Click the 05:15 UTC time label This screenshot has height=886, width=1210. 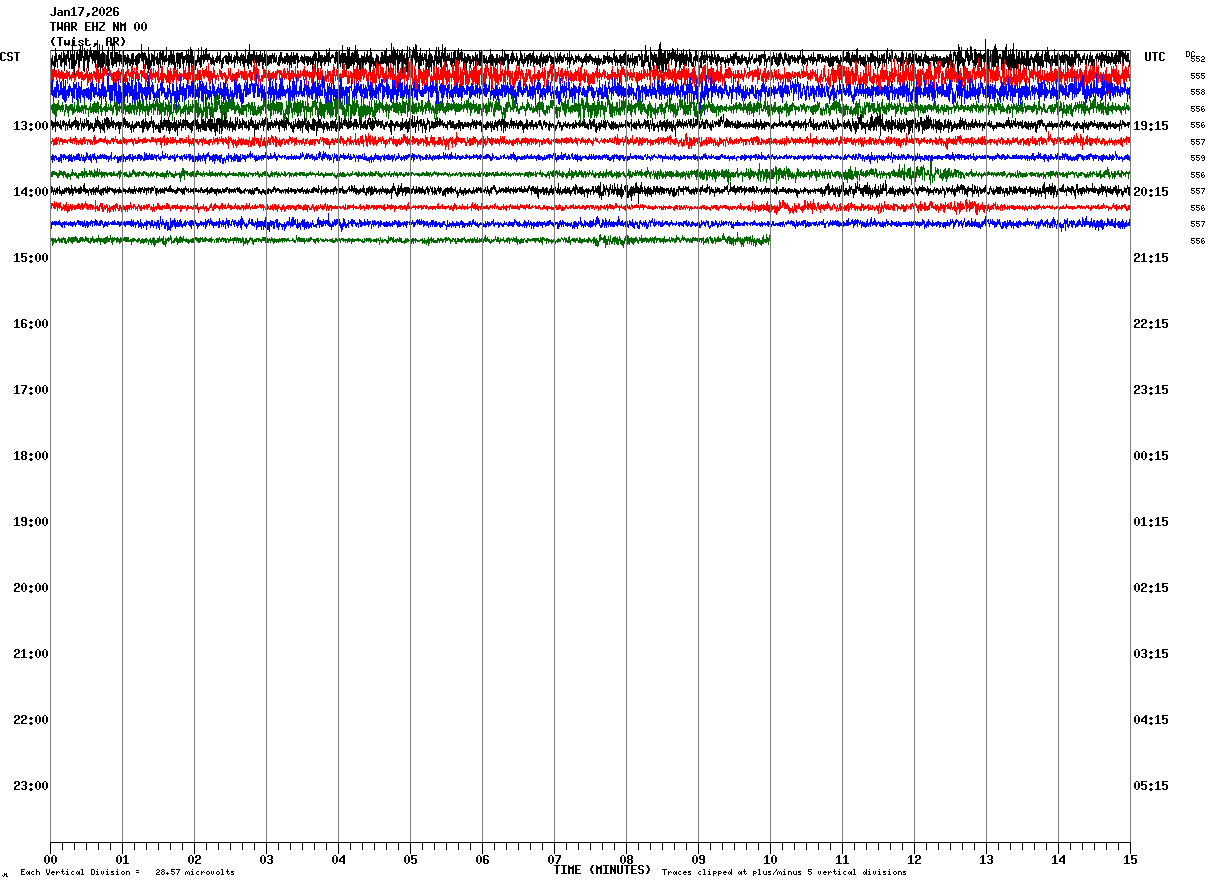1151,786
